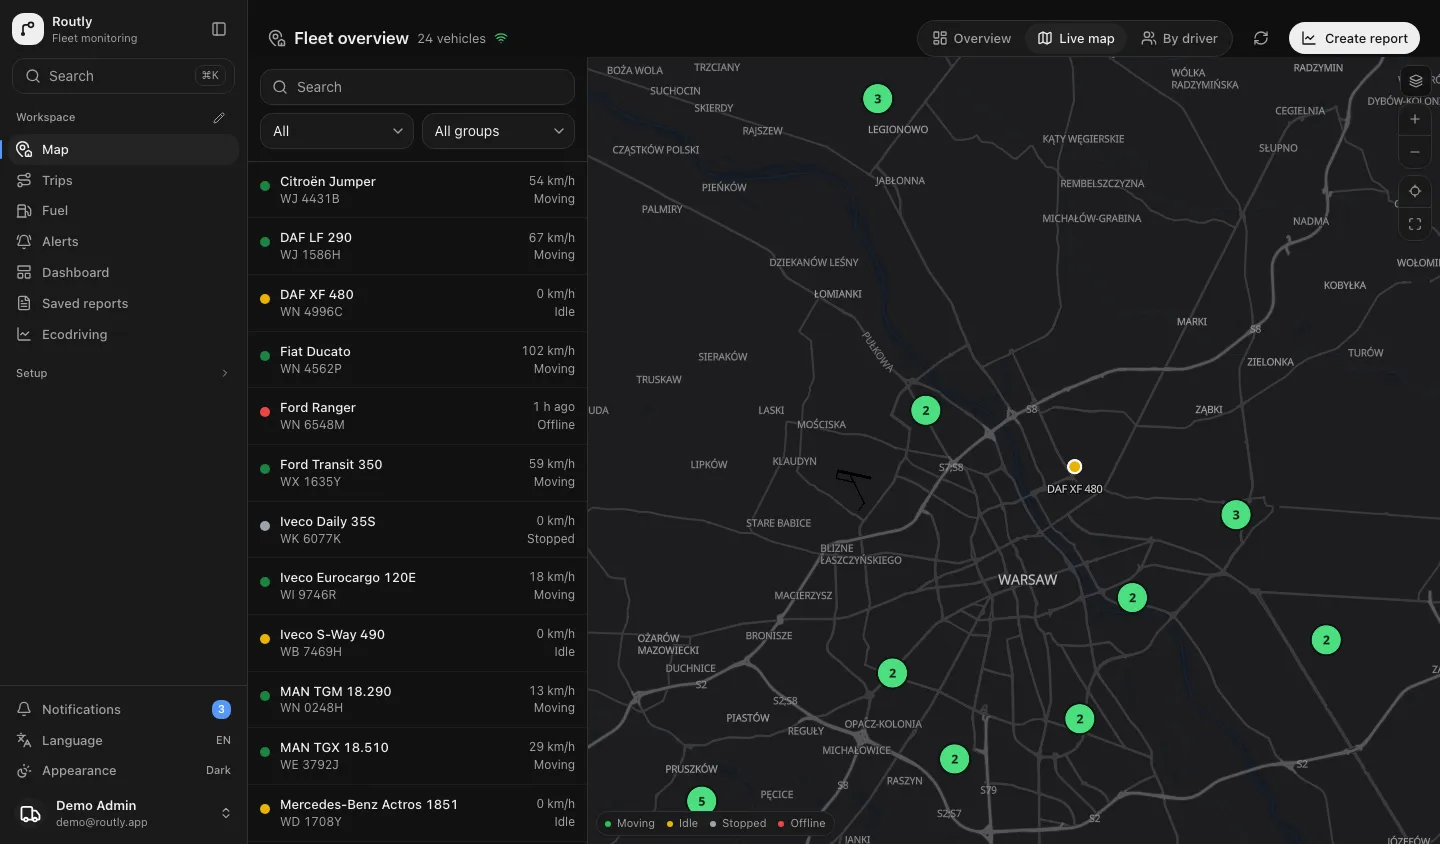Click the cluster of 5 vehicles
Screen dimensions: 1440x844
[x=702, y=801]
